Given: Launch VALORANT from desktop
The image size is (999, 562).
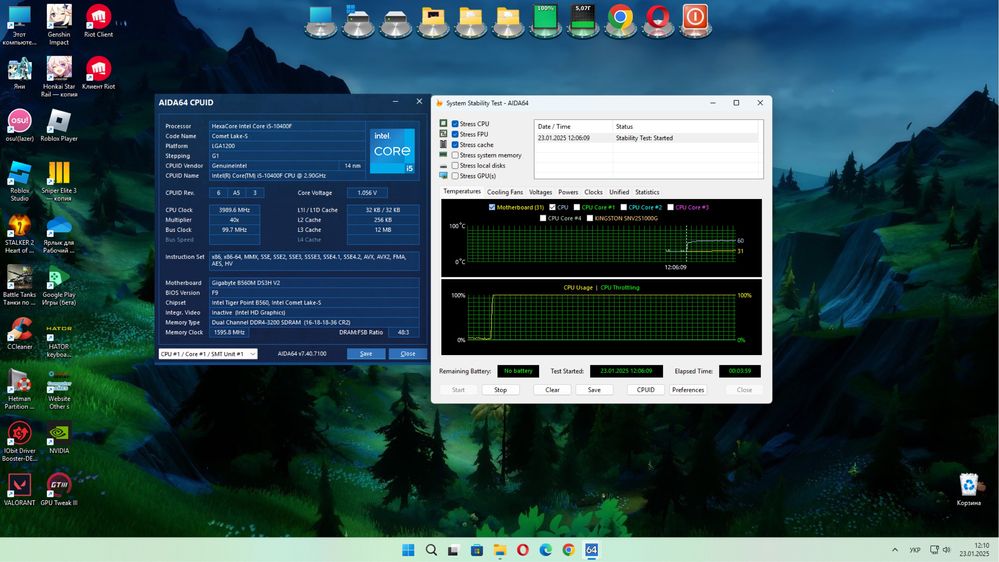Looking at the screenshot, I should click(20, 489).
